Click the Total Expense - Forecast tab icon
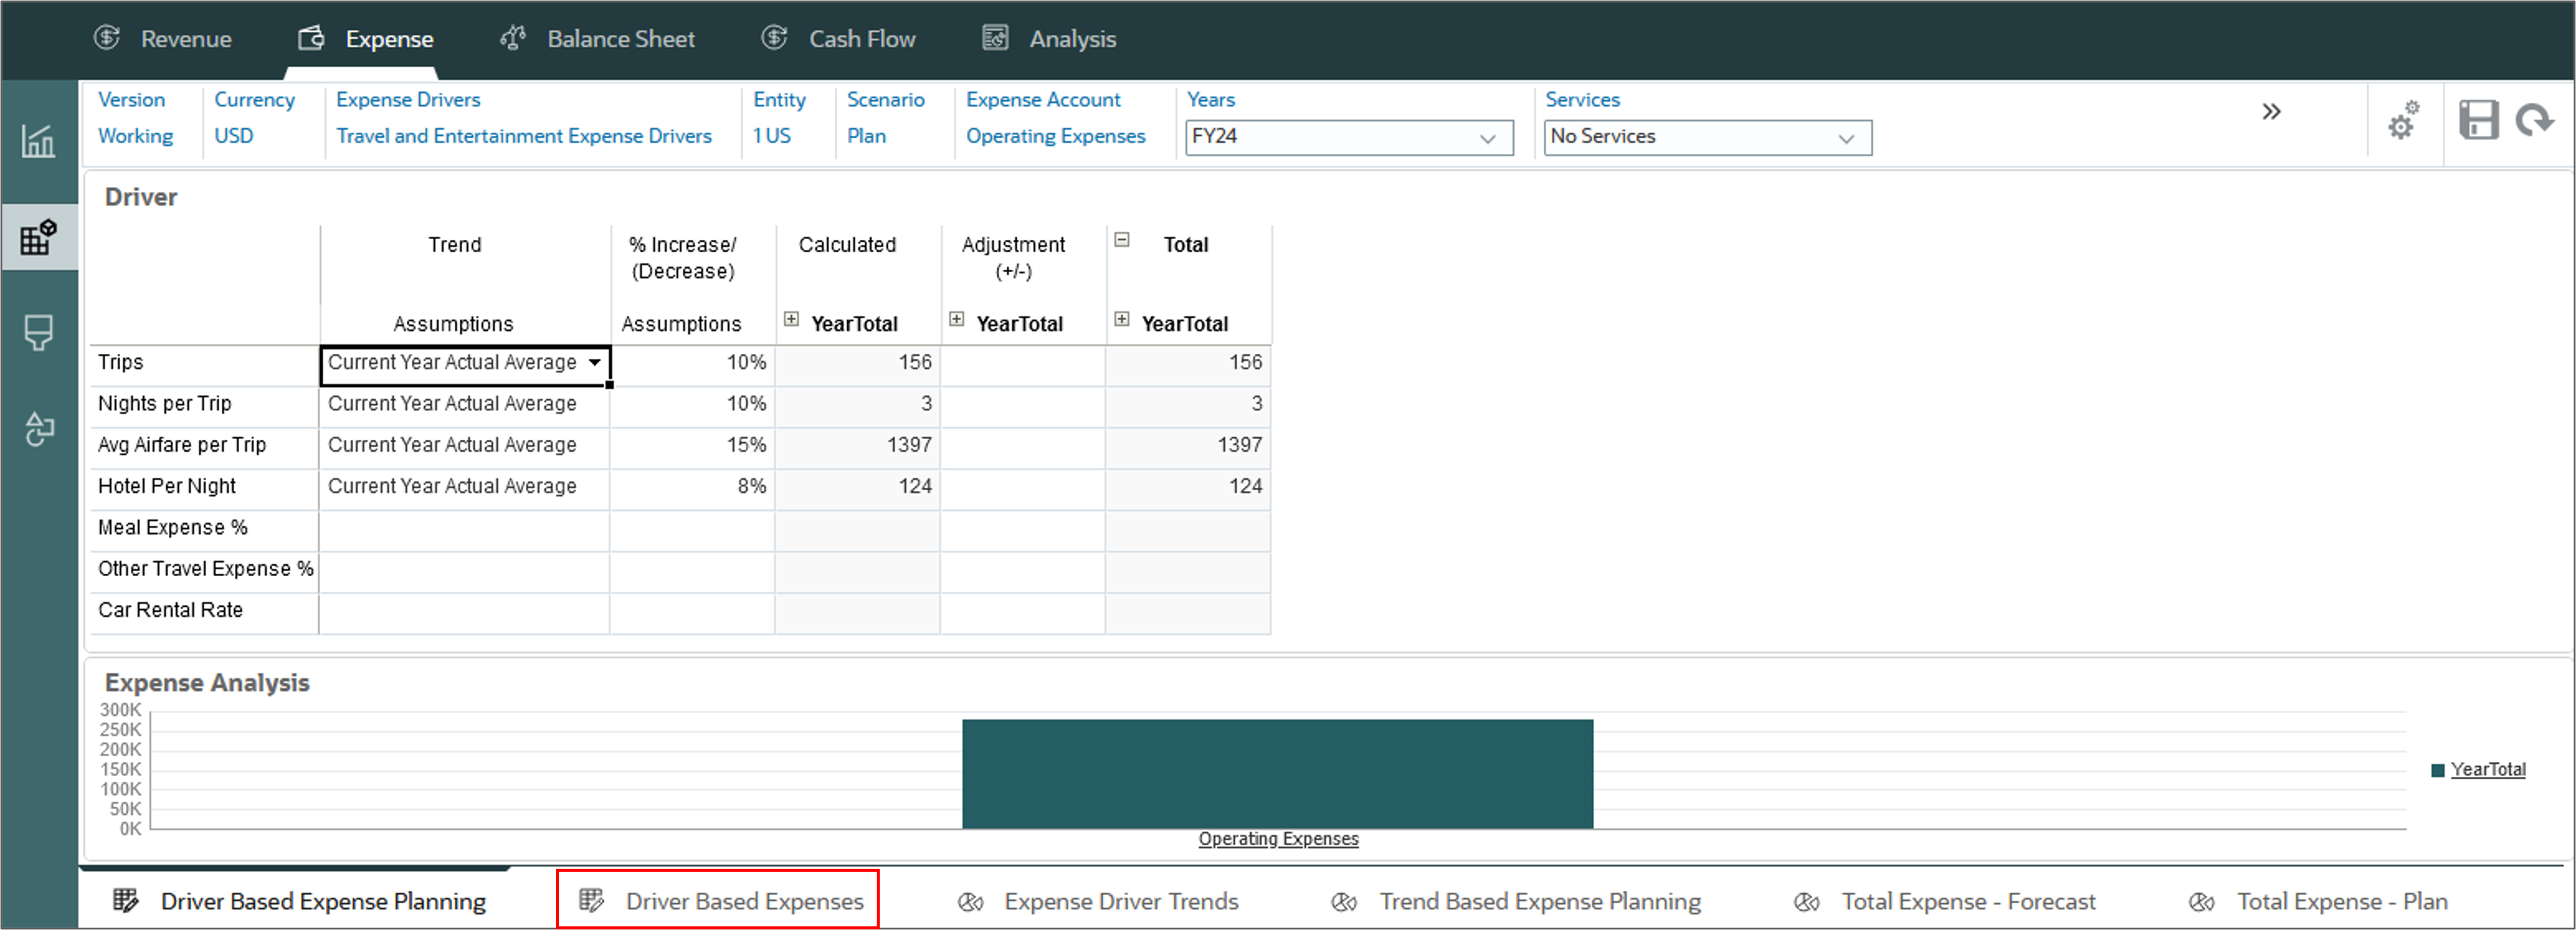 1806,902
